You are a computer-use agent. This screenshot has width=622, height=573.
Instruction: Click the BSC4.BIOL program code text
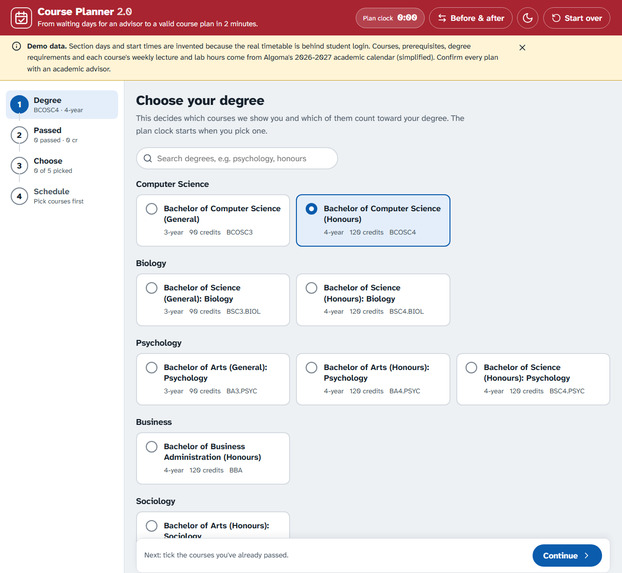click(x=406, y=311)
